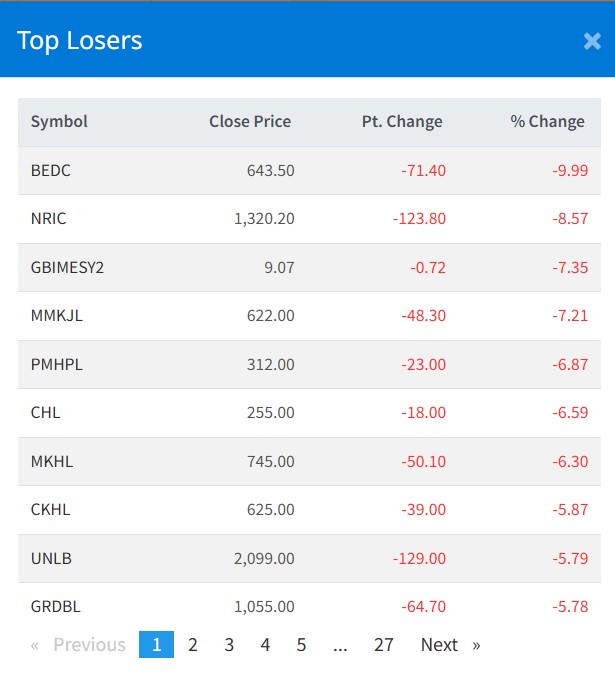Select the BEDC symbol row

tap(51, 170)
